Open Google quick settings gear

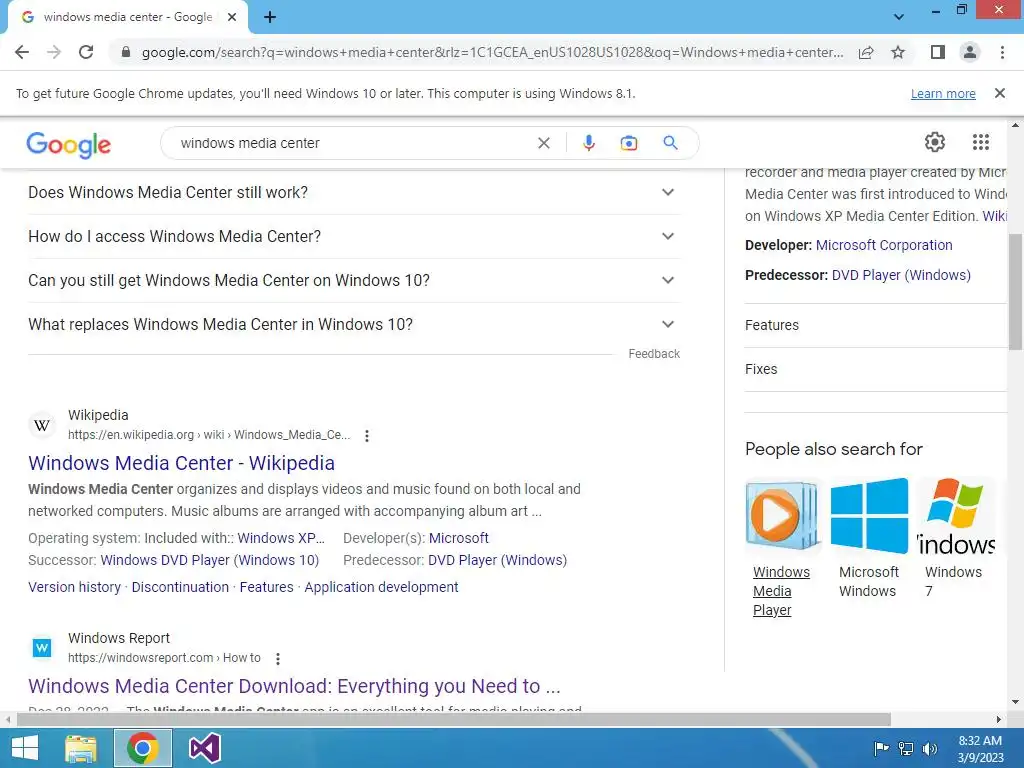pos(935,142)
